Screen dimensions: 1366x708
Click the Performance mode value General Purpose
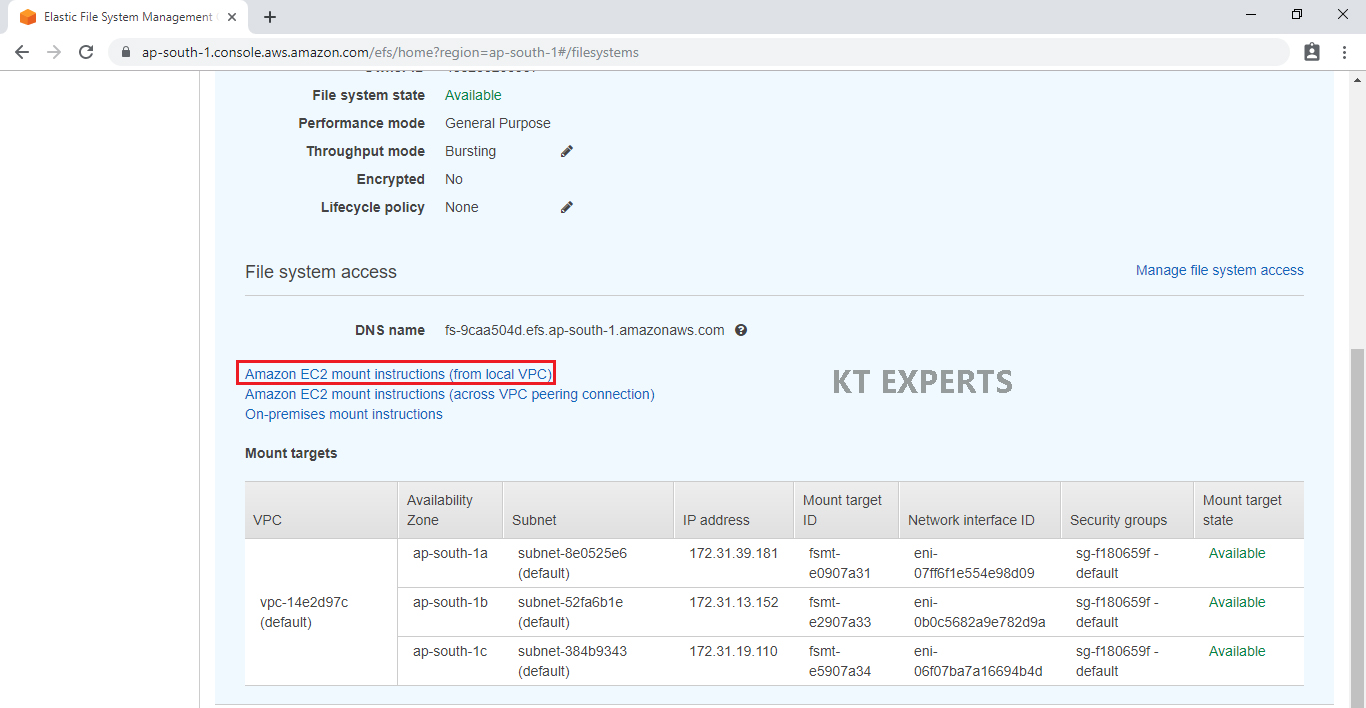click(x=498, y=123)
